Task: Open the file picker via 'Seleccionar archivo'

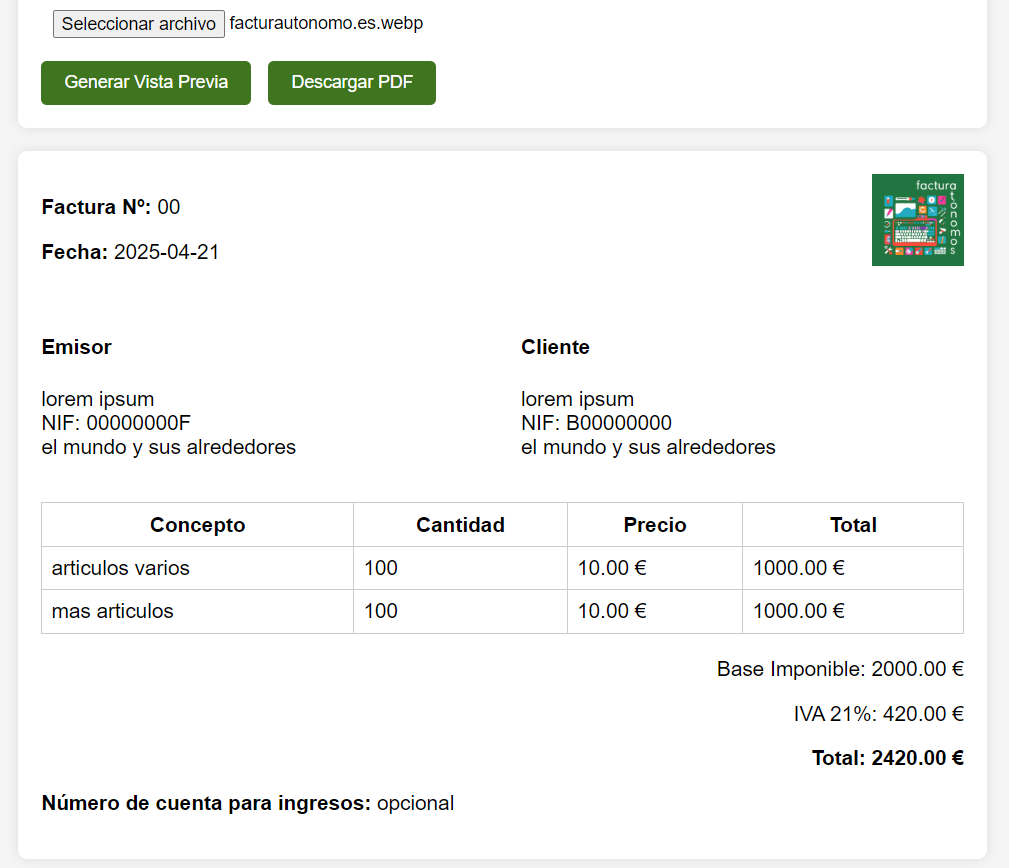Action: [x=138, y=23]
